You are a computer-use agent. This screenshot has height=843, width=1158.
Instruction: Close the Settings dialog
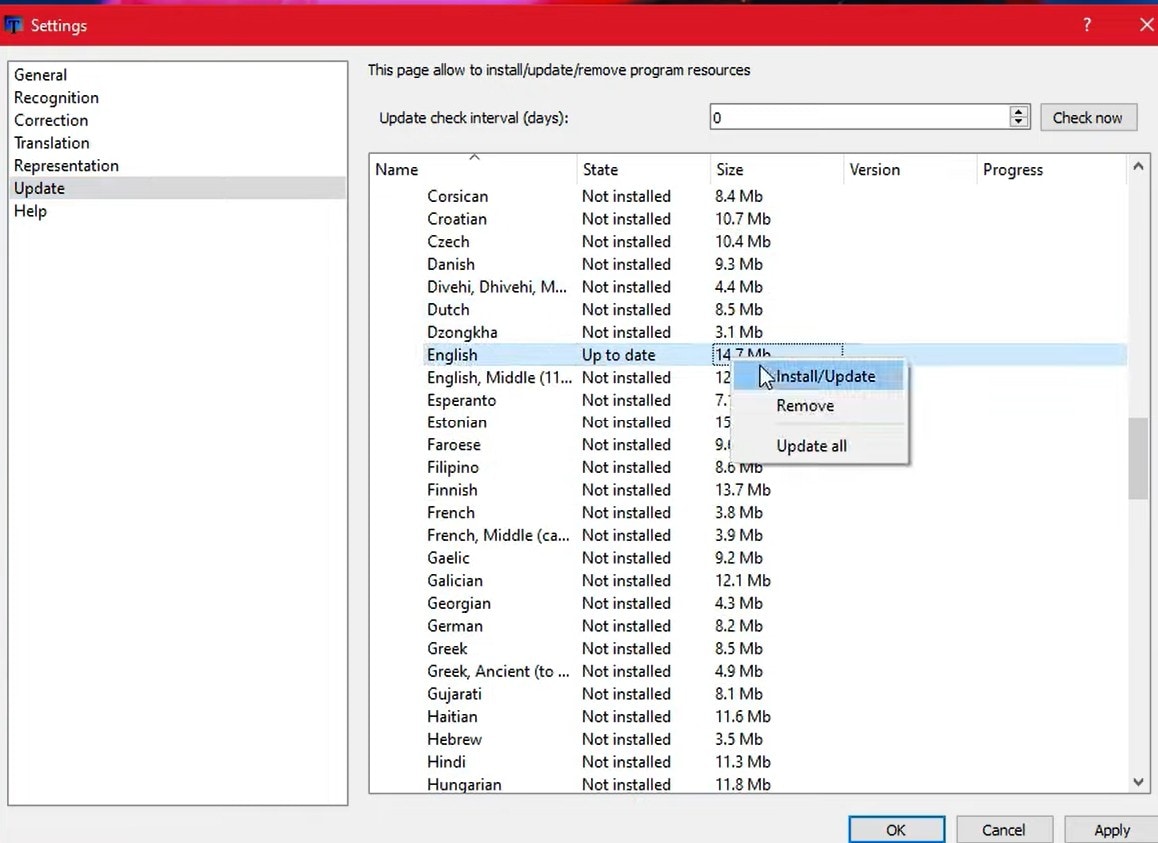point(1146,24)
